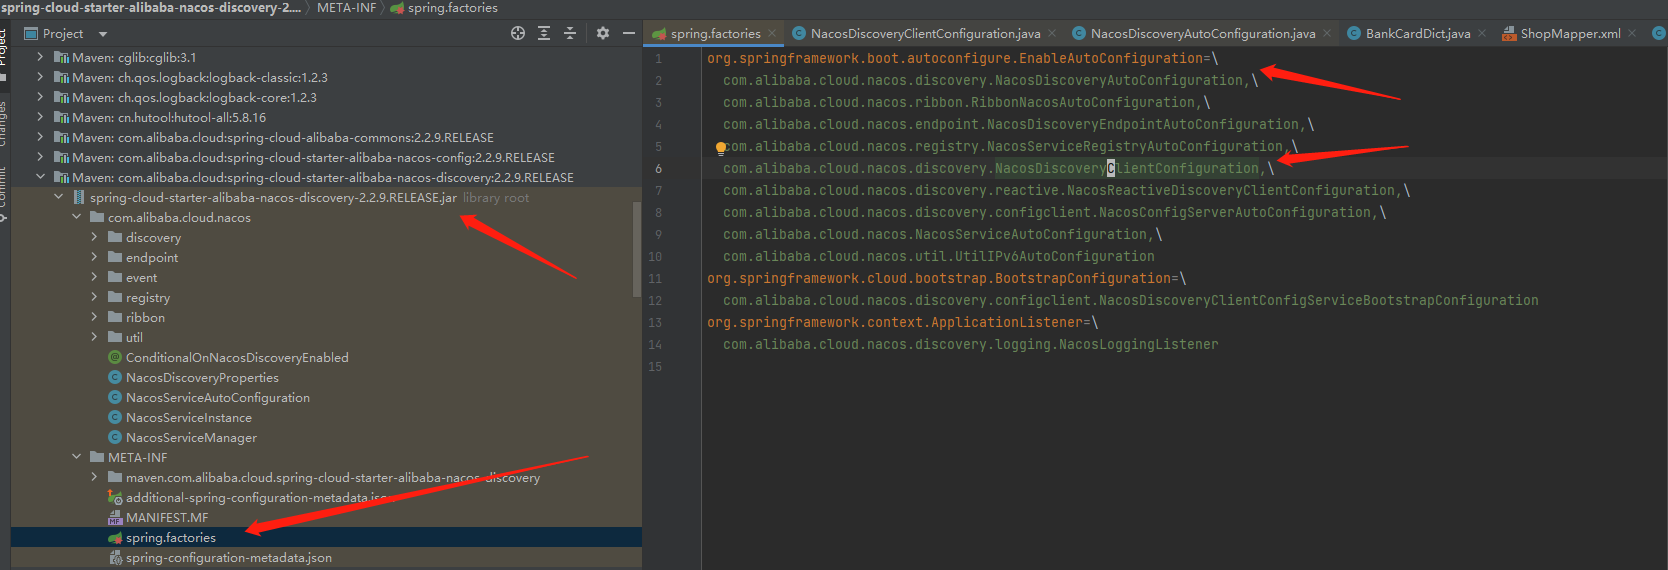
Task: Open the Project view dropdown
Action: [102, 34]
